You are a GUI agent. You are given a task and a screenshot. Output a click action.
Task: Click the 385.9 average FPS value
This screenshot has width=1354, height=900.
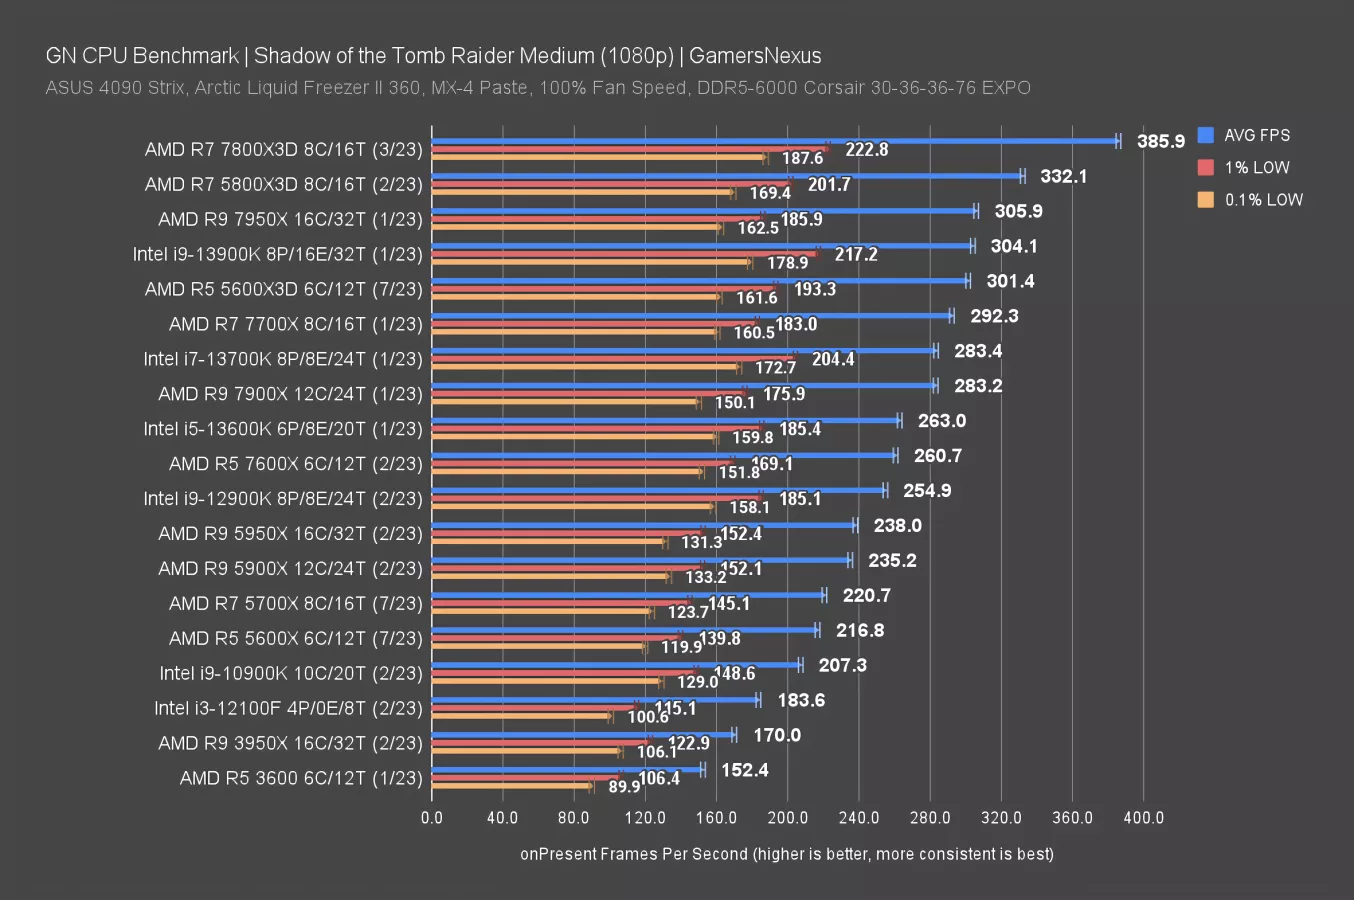pos(1160,141)
